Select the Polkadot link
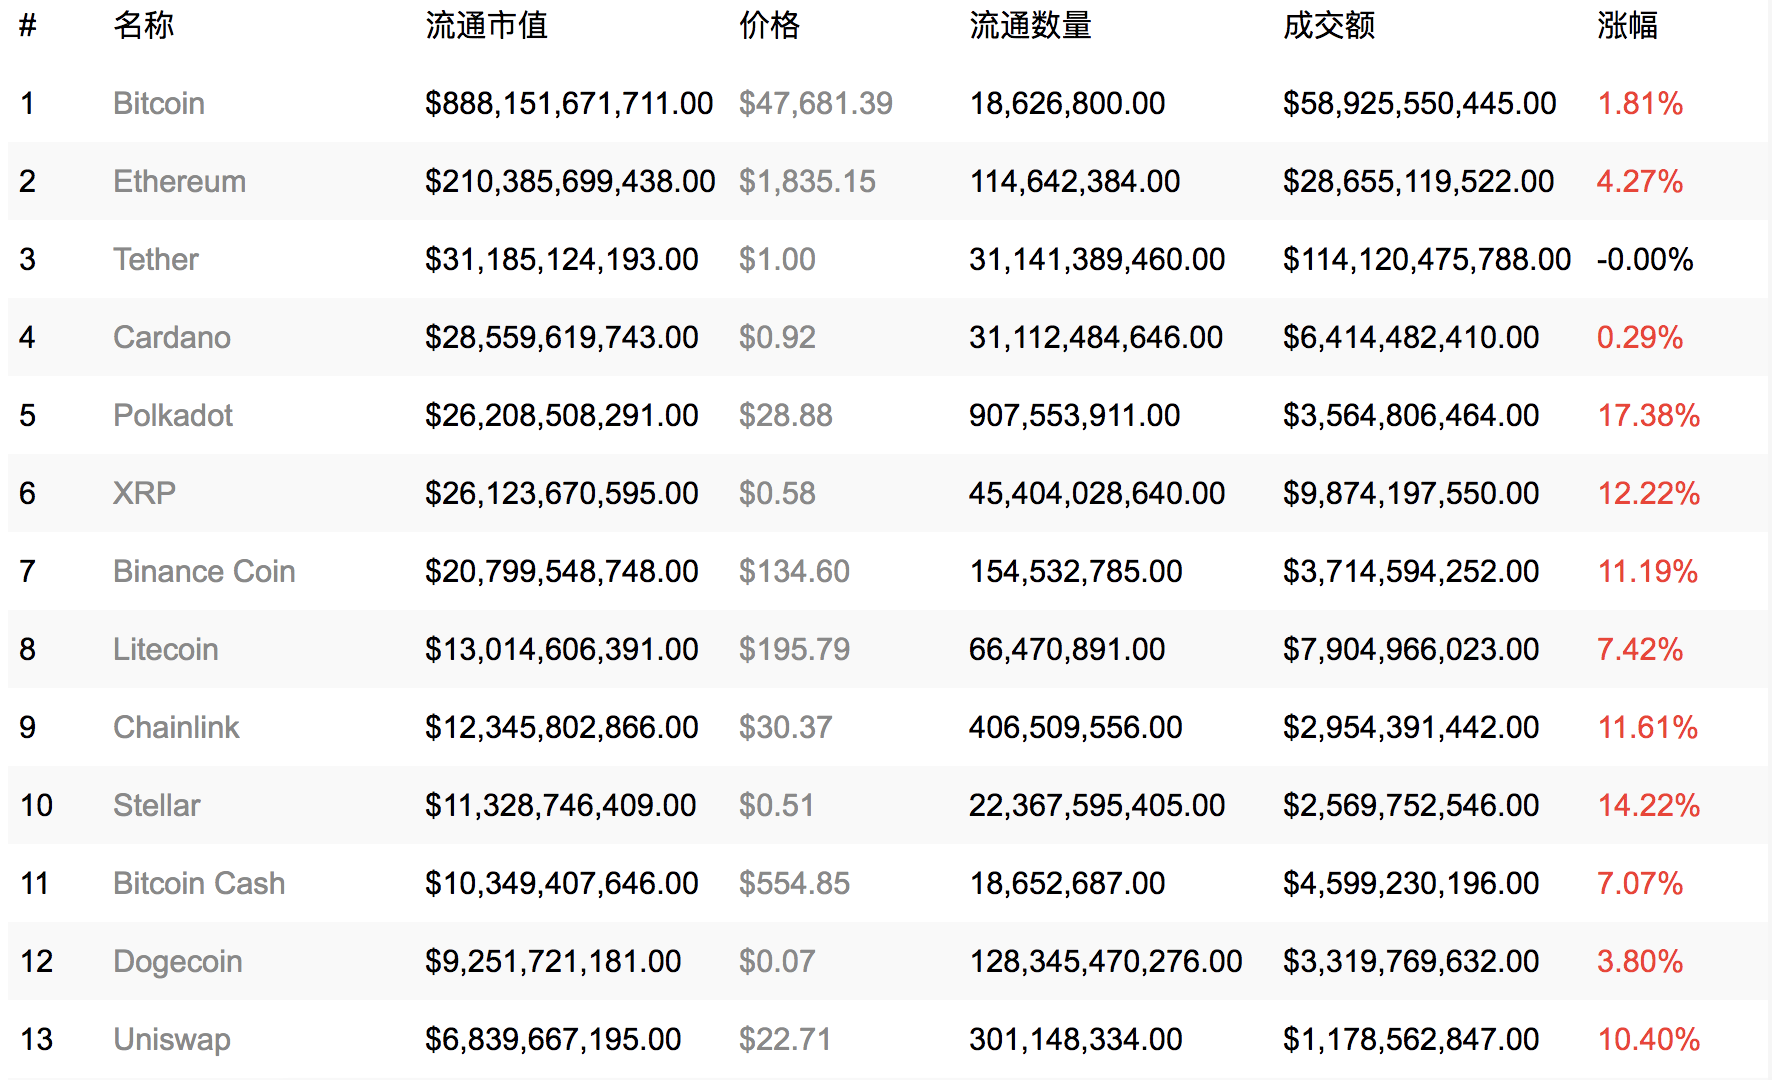The height and width of the screenshot is (1080, 1772). click(172, 415)
